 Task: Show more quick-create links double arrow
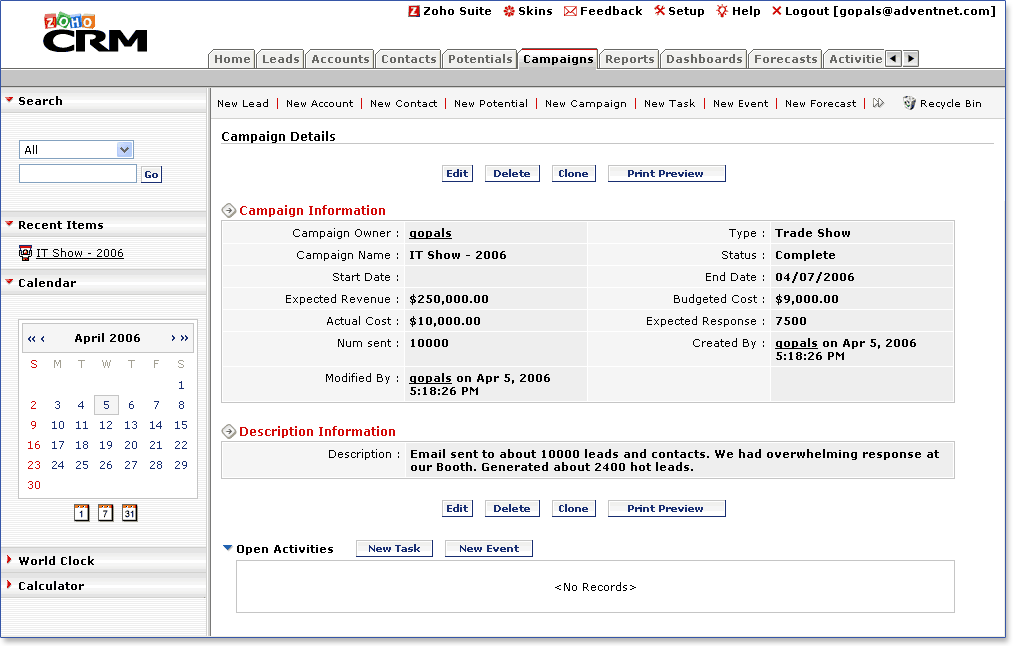(x=878, y=103)
